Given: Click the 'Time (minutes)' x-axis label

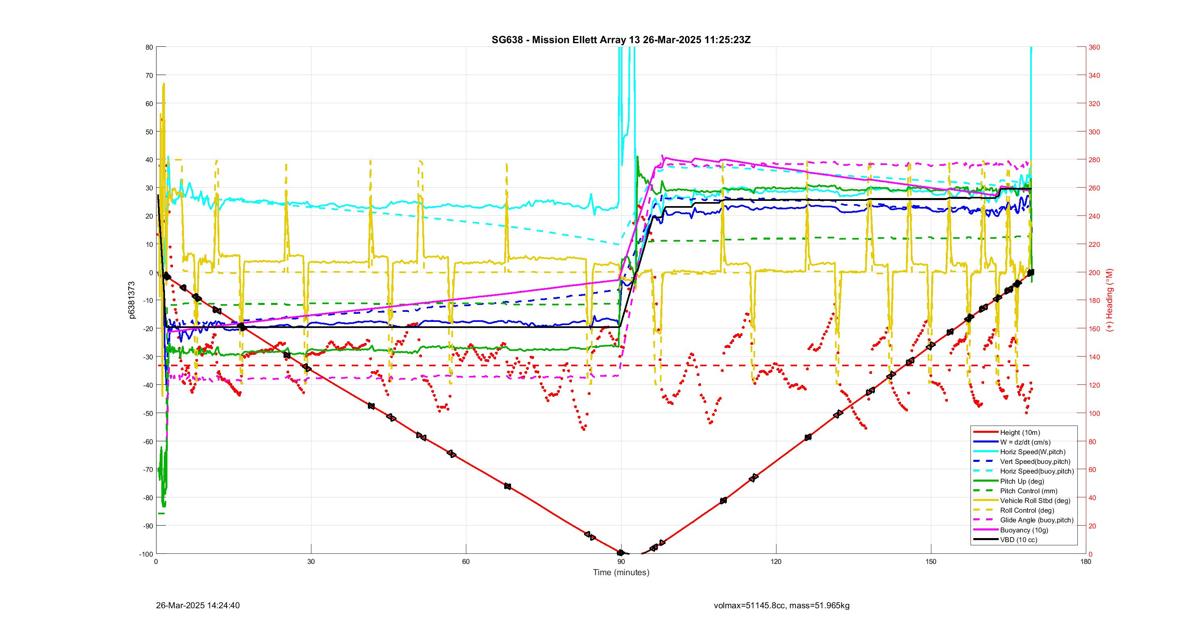Looking at the screenshot, I should (621, 573).
